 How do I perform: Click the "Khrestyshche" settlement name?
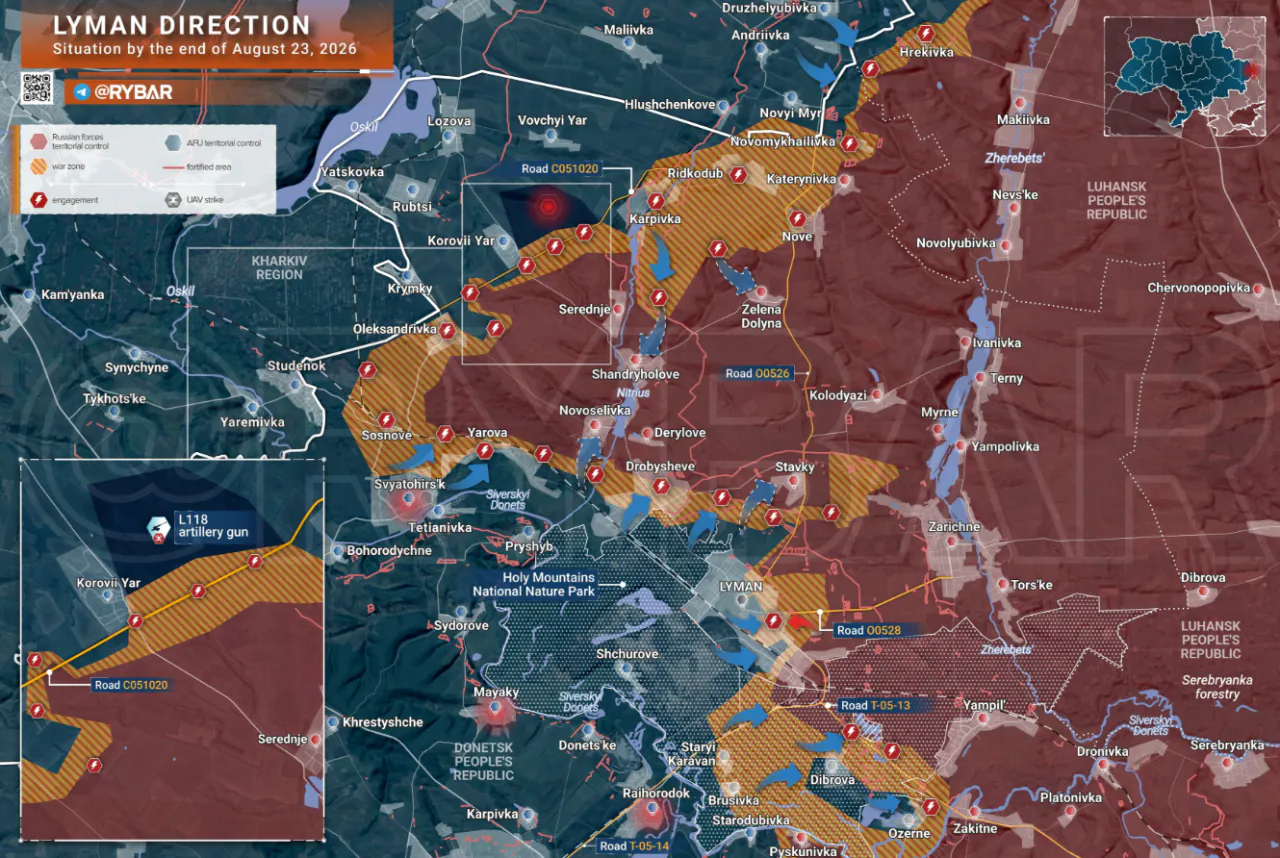[383, 722]
